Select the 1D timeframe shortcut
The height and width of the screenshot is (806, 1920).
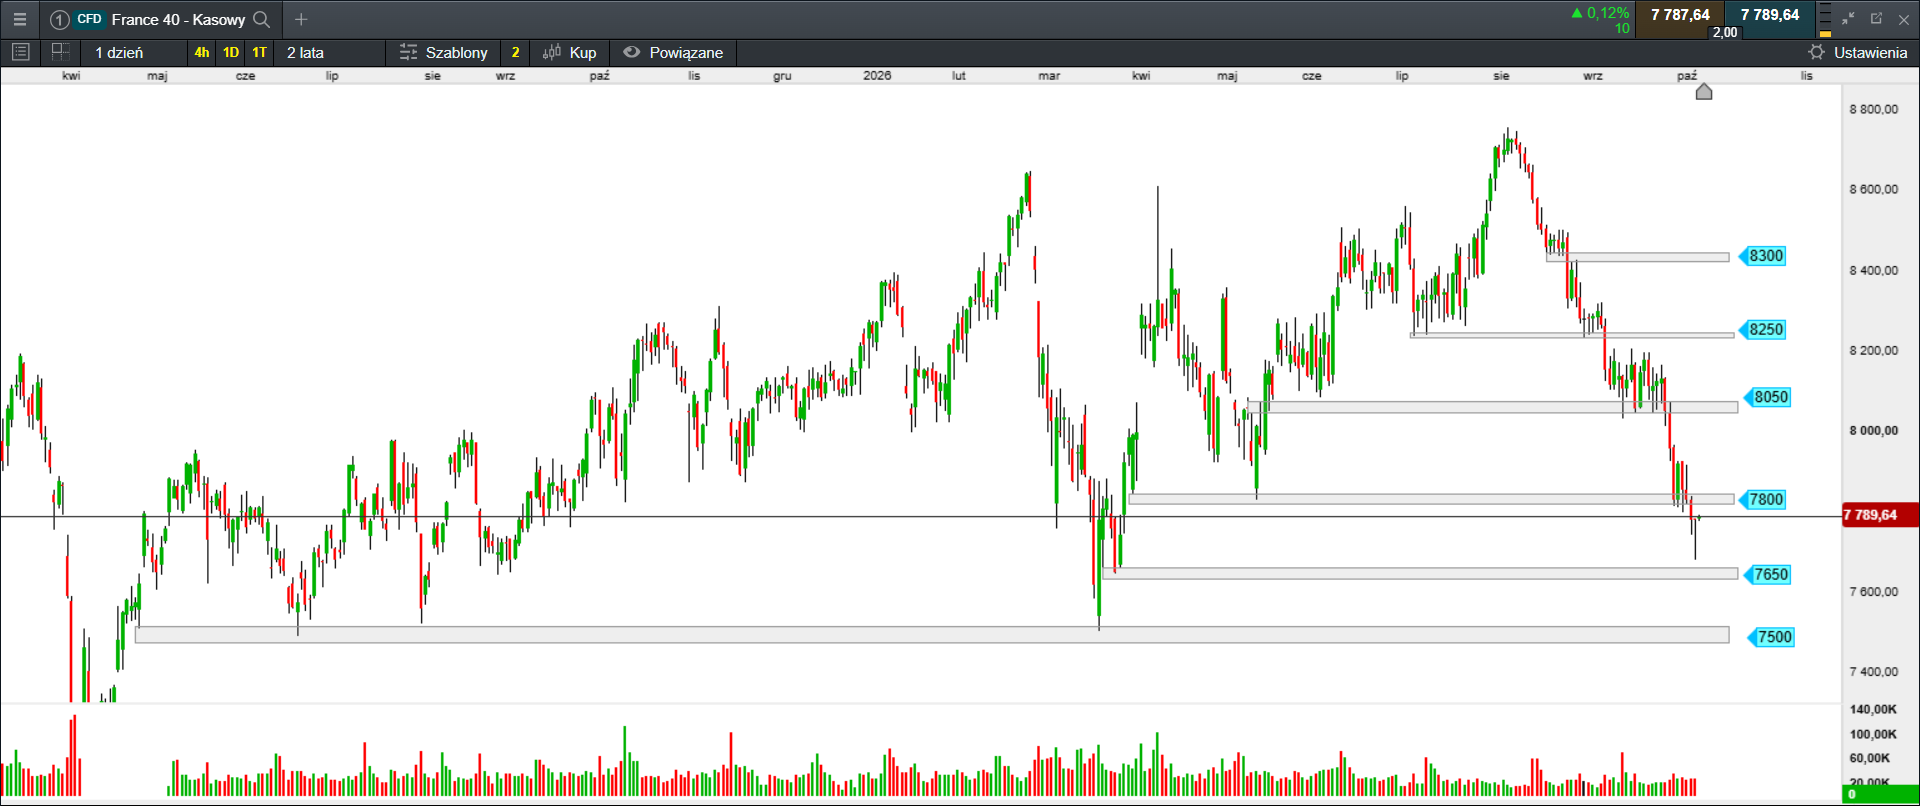(x=231, y=52)
